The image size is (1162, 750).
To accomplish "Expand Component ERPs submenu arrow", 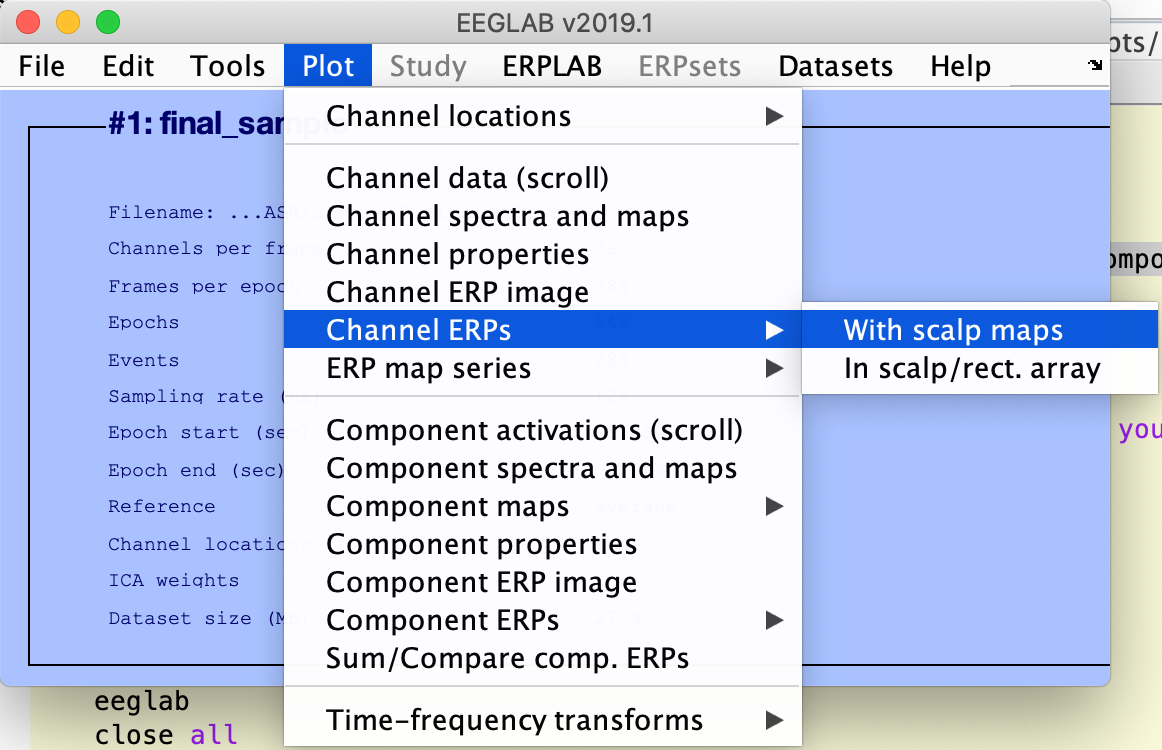I will [x=774, y=620].
